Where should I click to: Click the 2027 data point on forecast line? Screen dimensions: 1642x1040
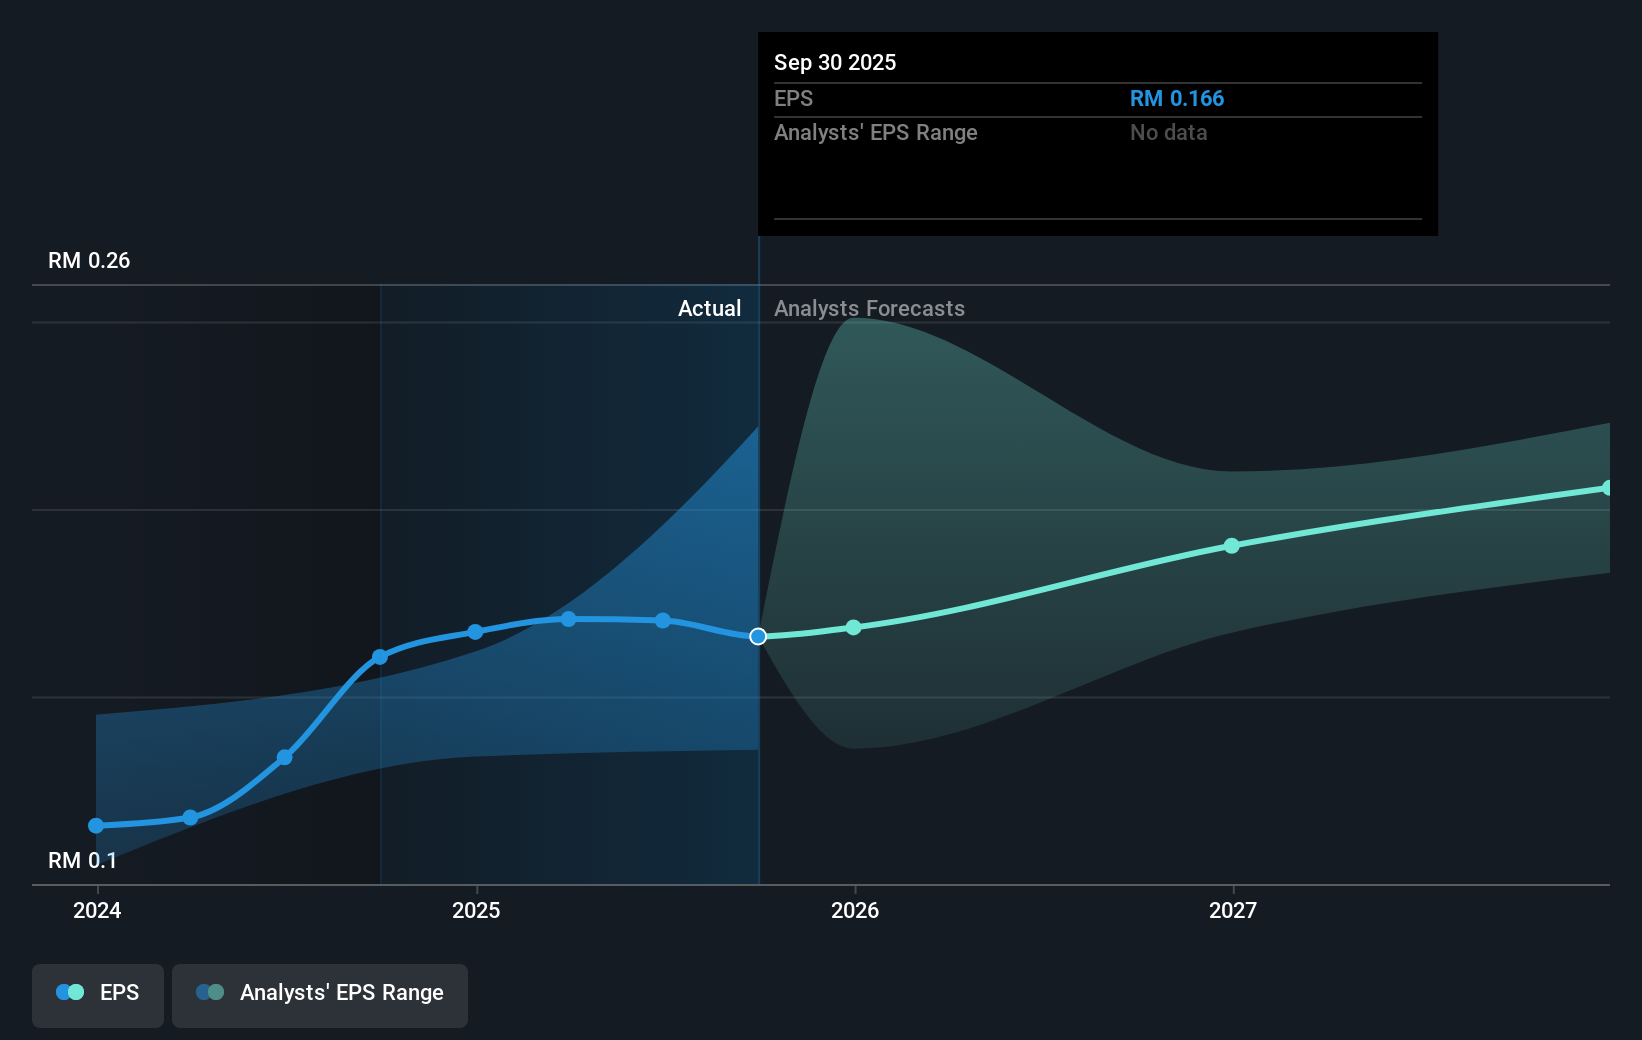pyautogui.click(x=1231, y=545)
